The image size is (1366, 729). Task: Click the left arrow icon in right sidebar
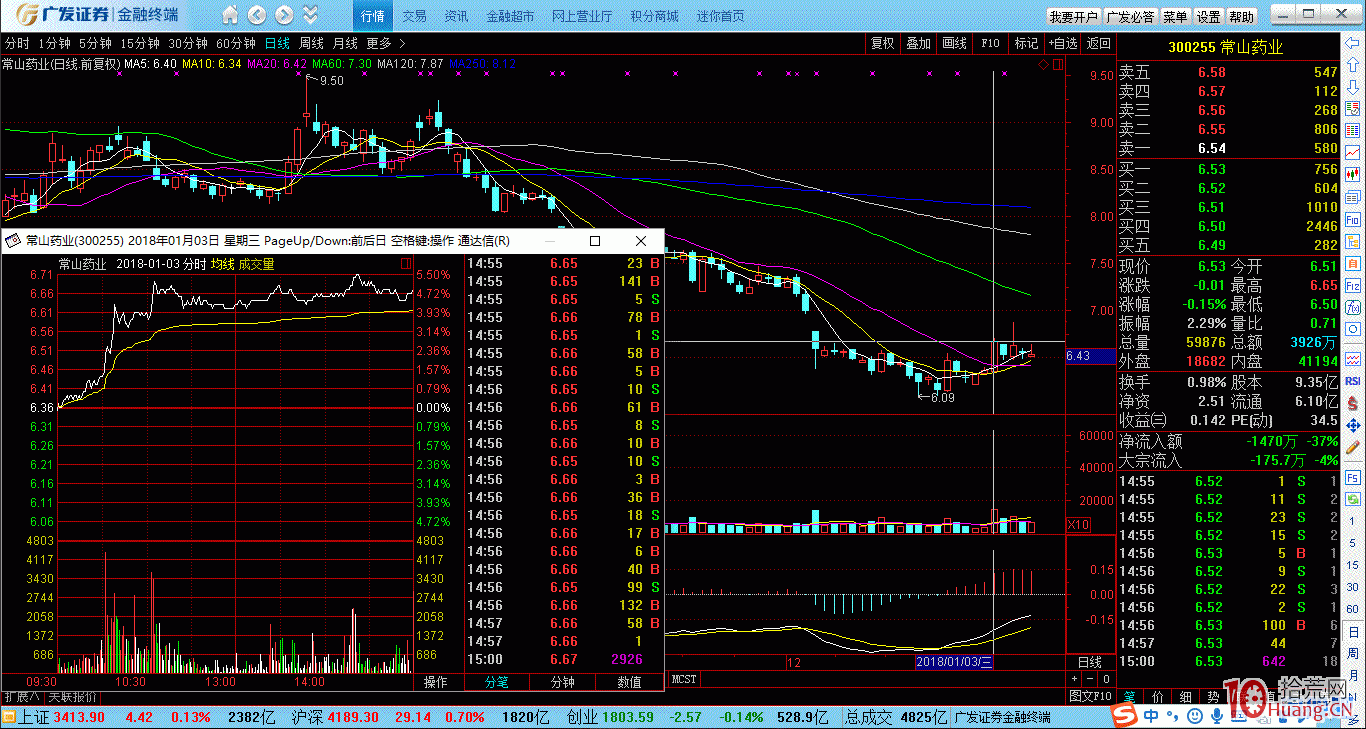pyautogui.click(x=1352, y=43)
